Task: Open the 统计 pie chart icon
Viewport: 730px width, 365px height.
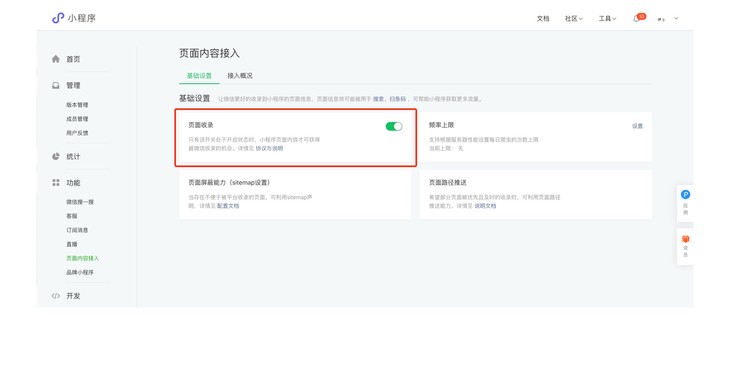Action: [x=56, y=156]
